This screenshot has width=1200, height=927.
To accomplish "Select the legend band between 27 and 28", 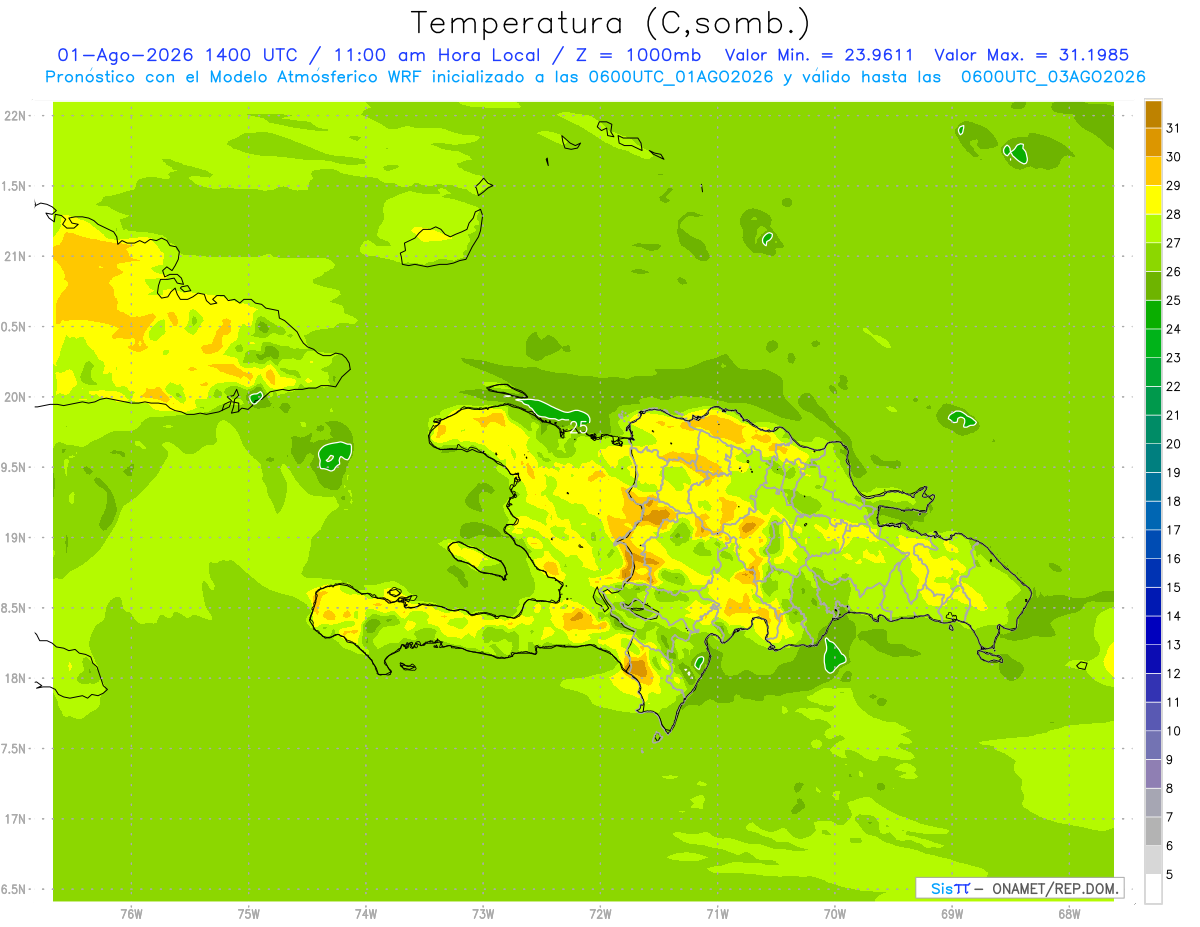I will click(1153, 229).
